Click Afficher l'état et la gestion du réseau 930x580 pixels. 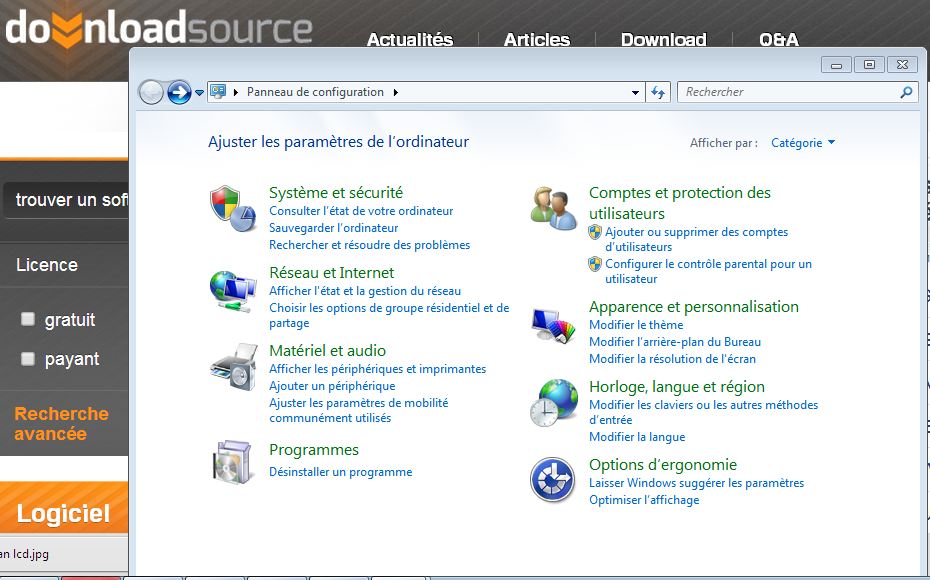(x=365, y=291)
